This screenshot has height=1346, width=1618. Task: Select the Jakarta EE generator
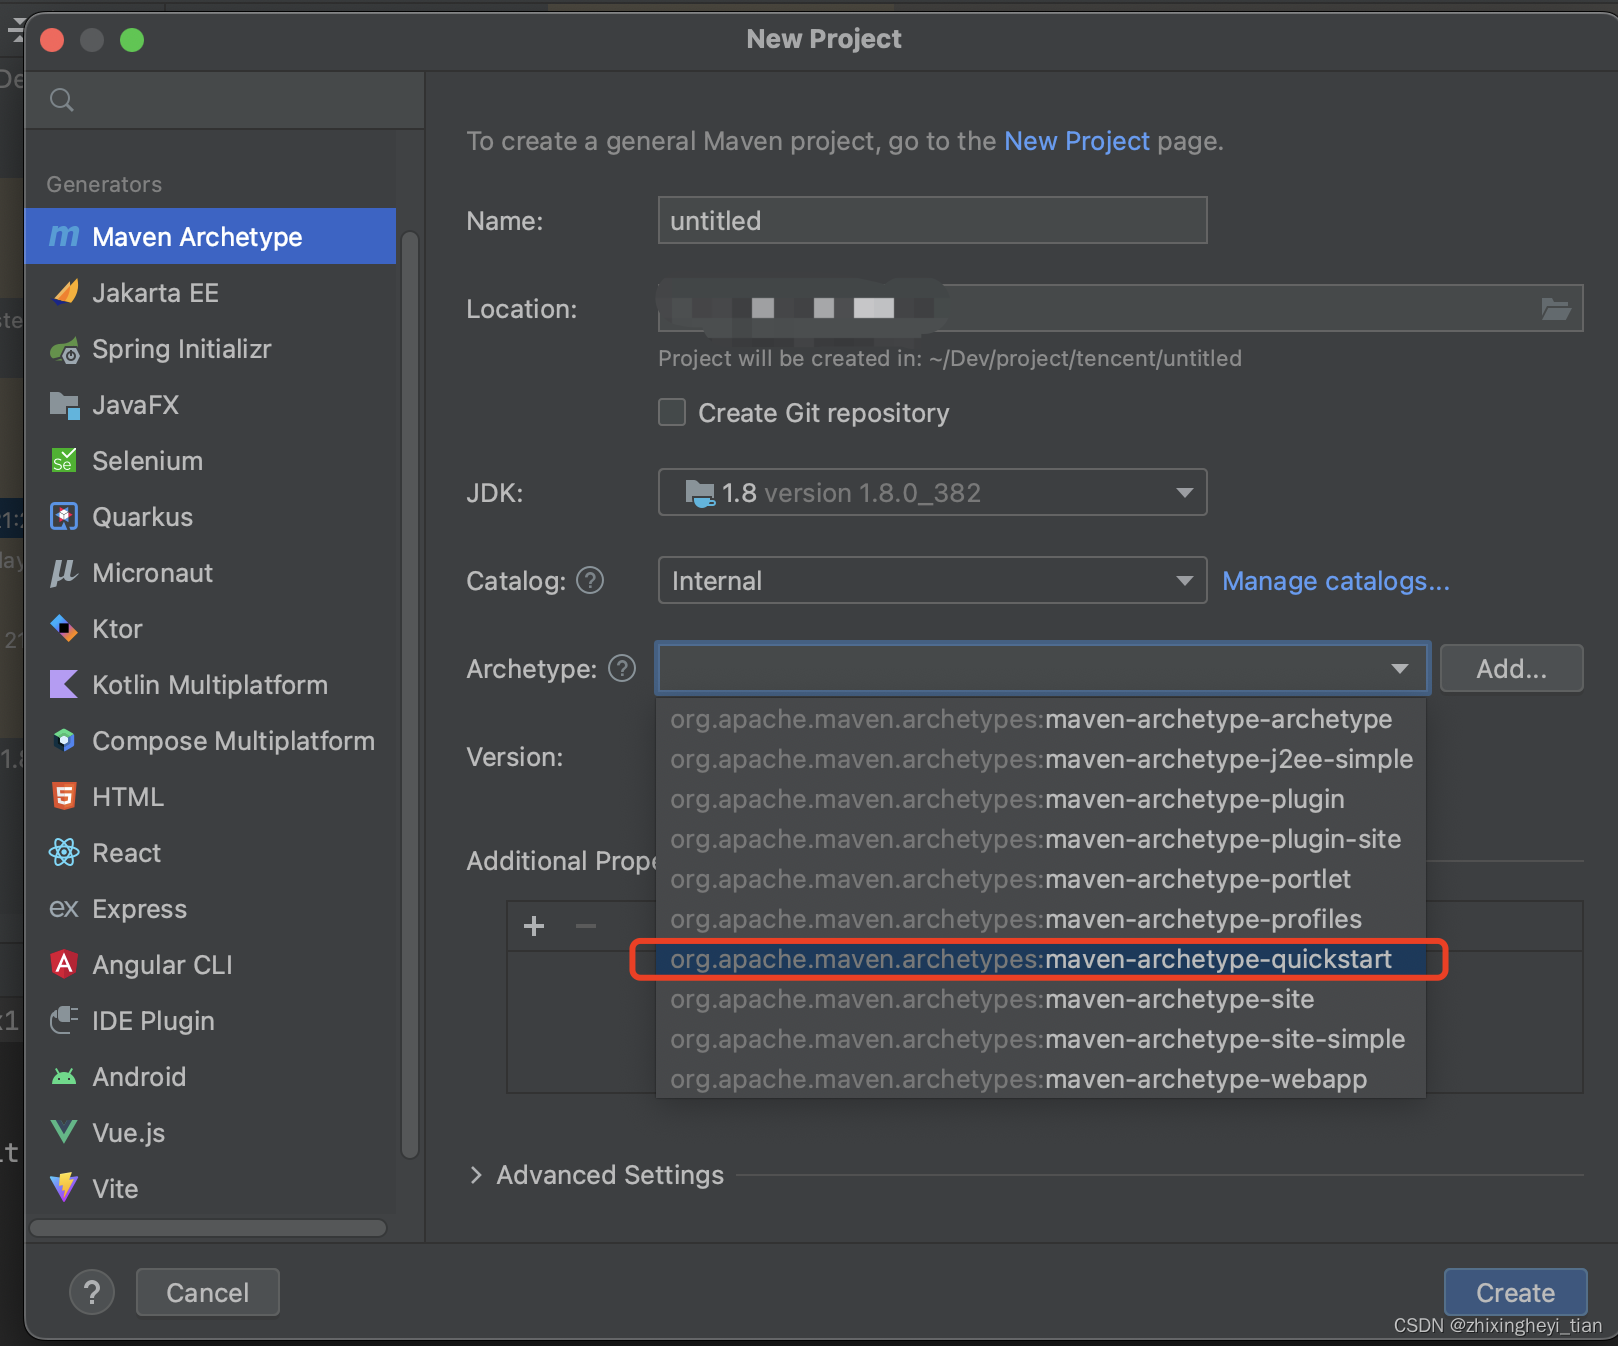click(210, 293)
